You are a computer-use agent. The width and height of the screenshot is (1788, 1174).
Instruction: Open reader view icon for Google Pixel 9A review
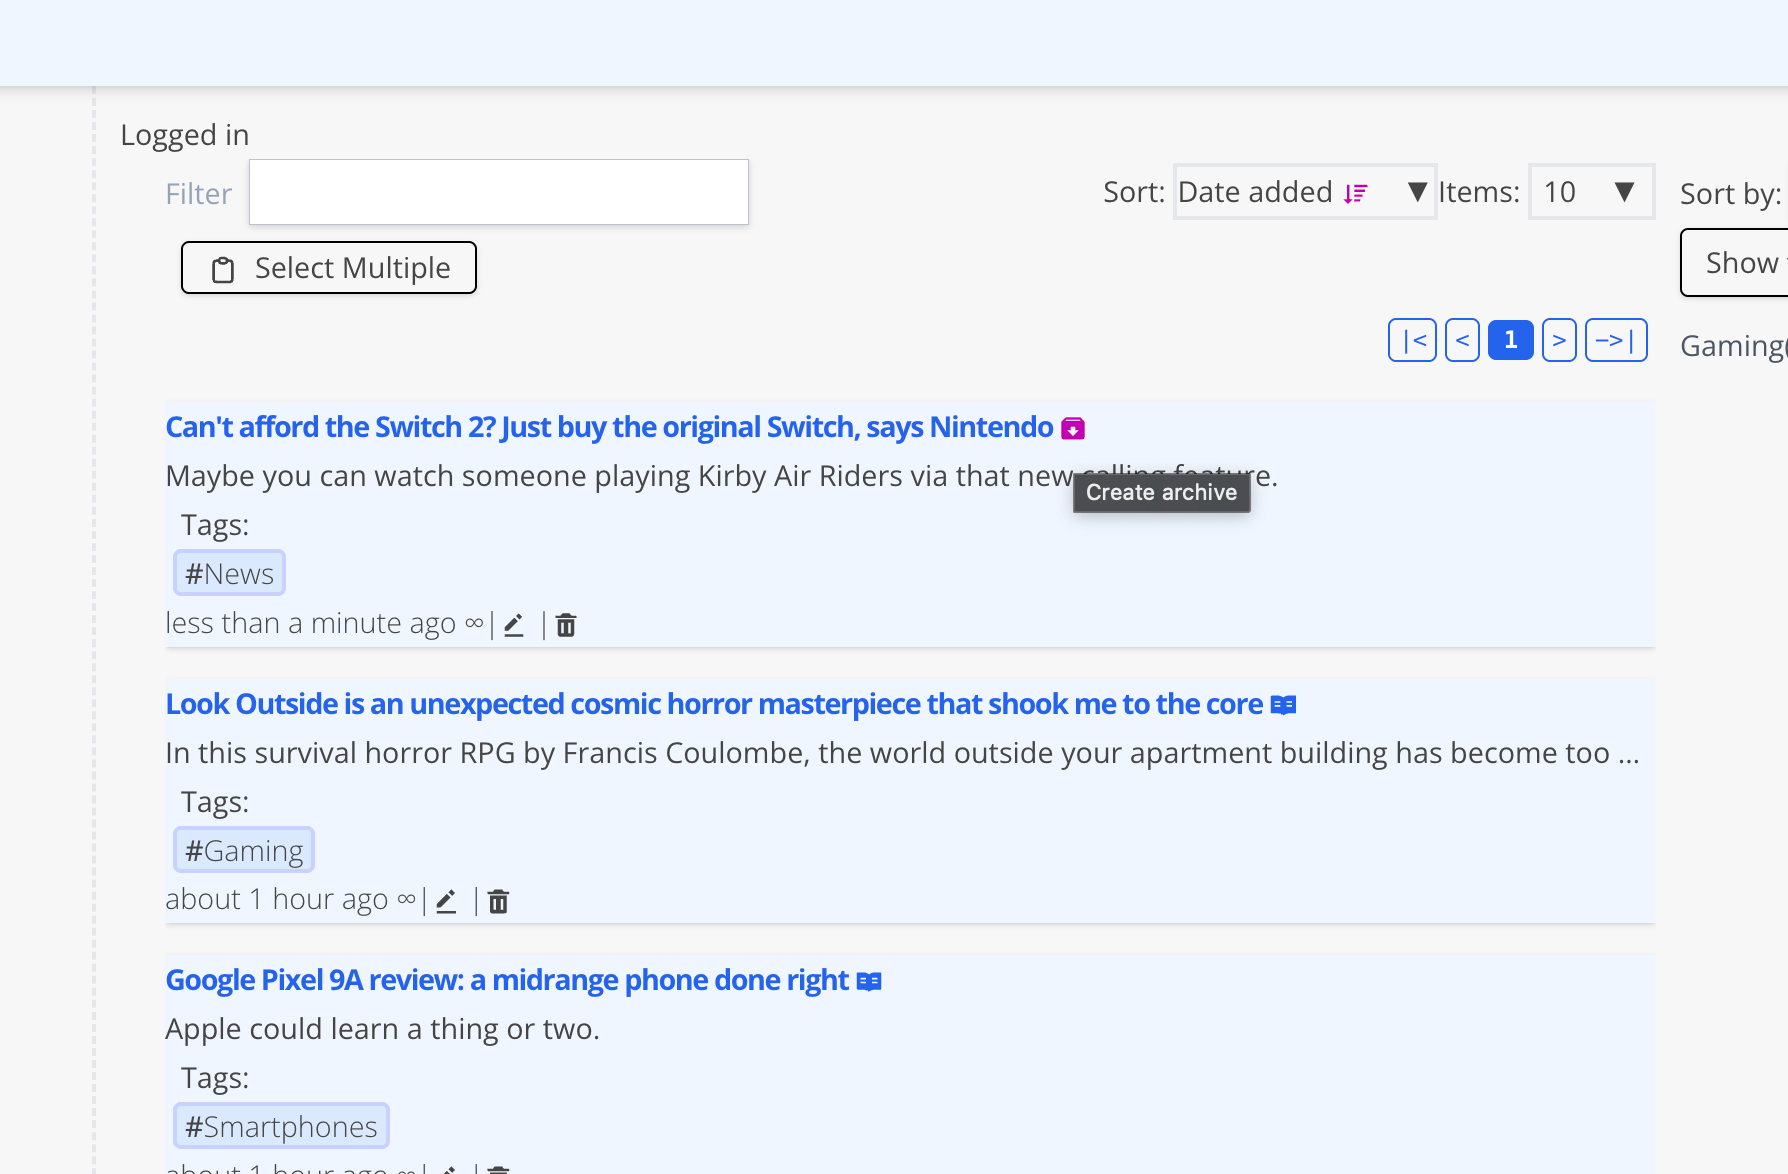pos(869,982)
